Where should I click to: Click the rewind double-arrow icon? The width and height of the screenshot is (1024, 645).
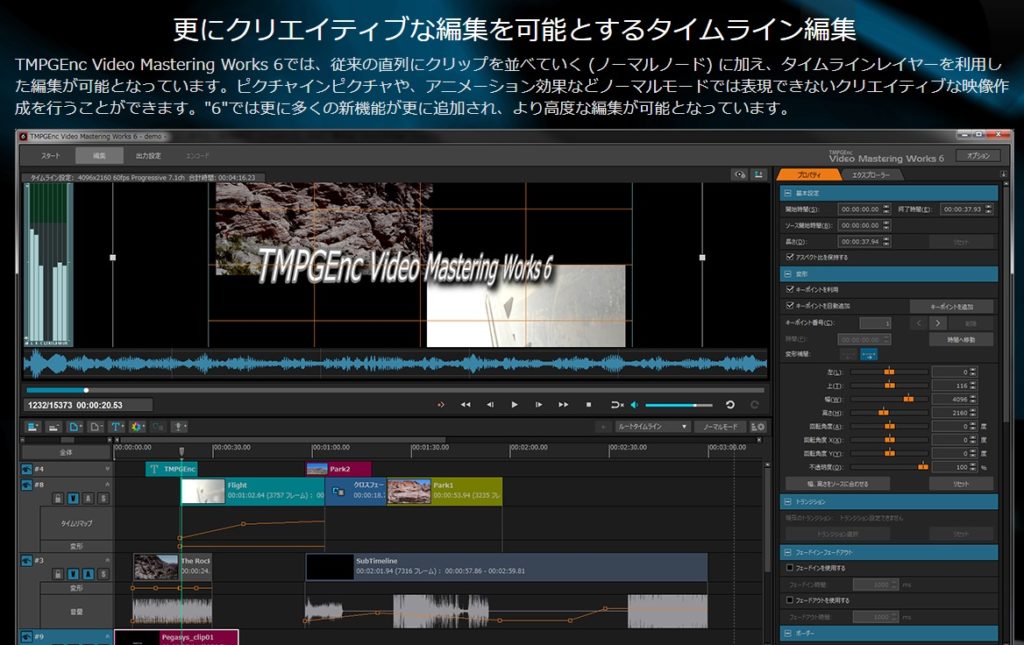click(465, 405)
